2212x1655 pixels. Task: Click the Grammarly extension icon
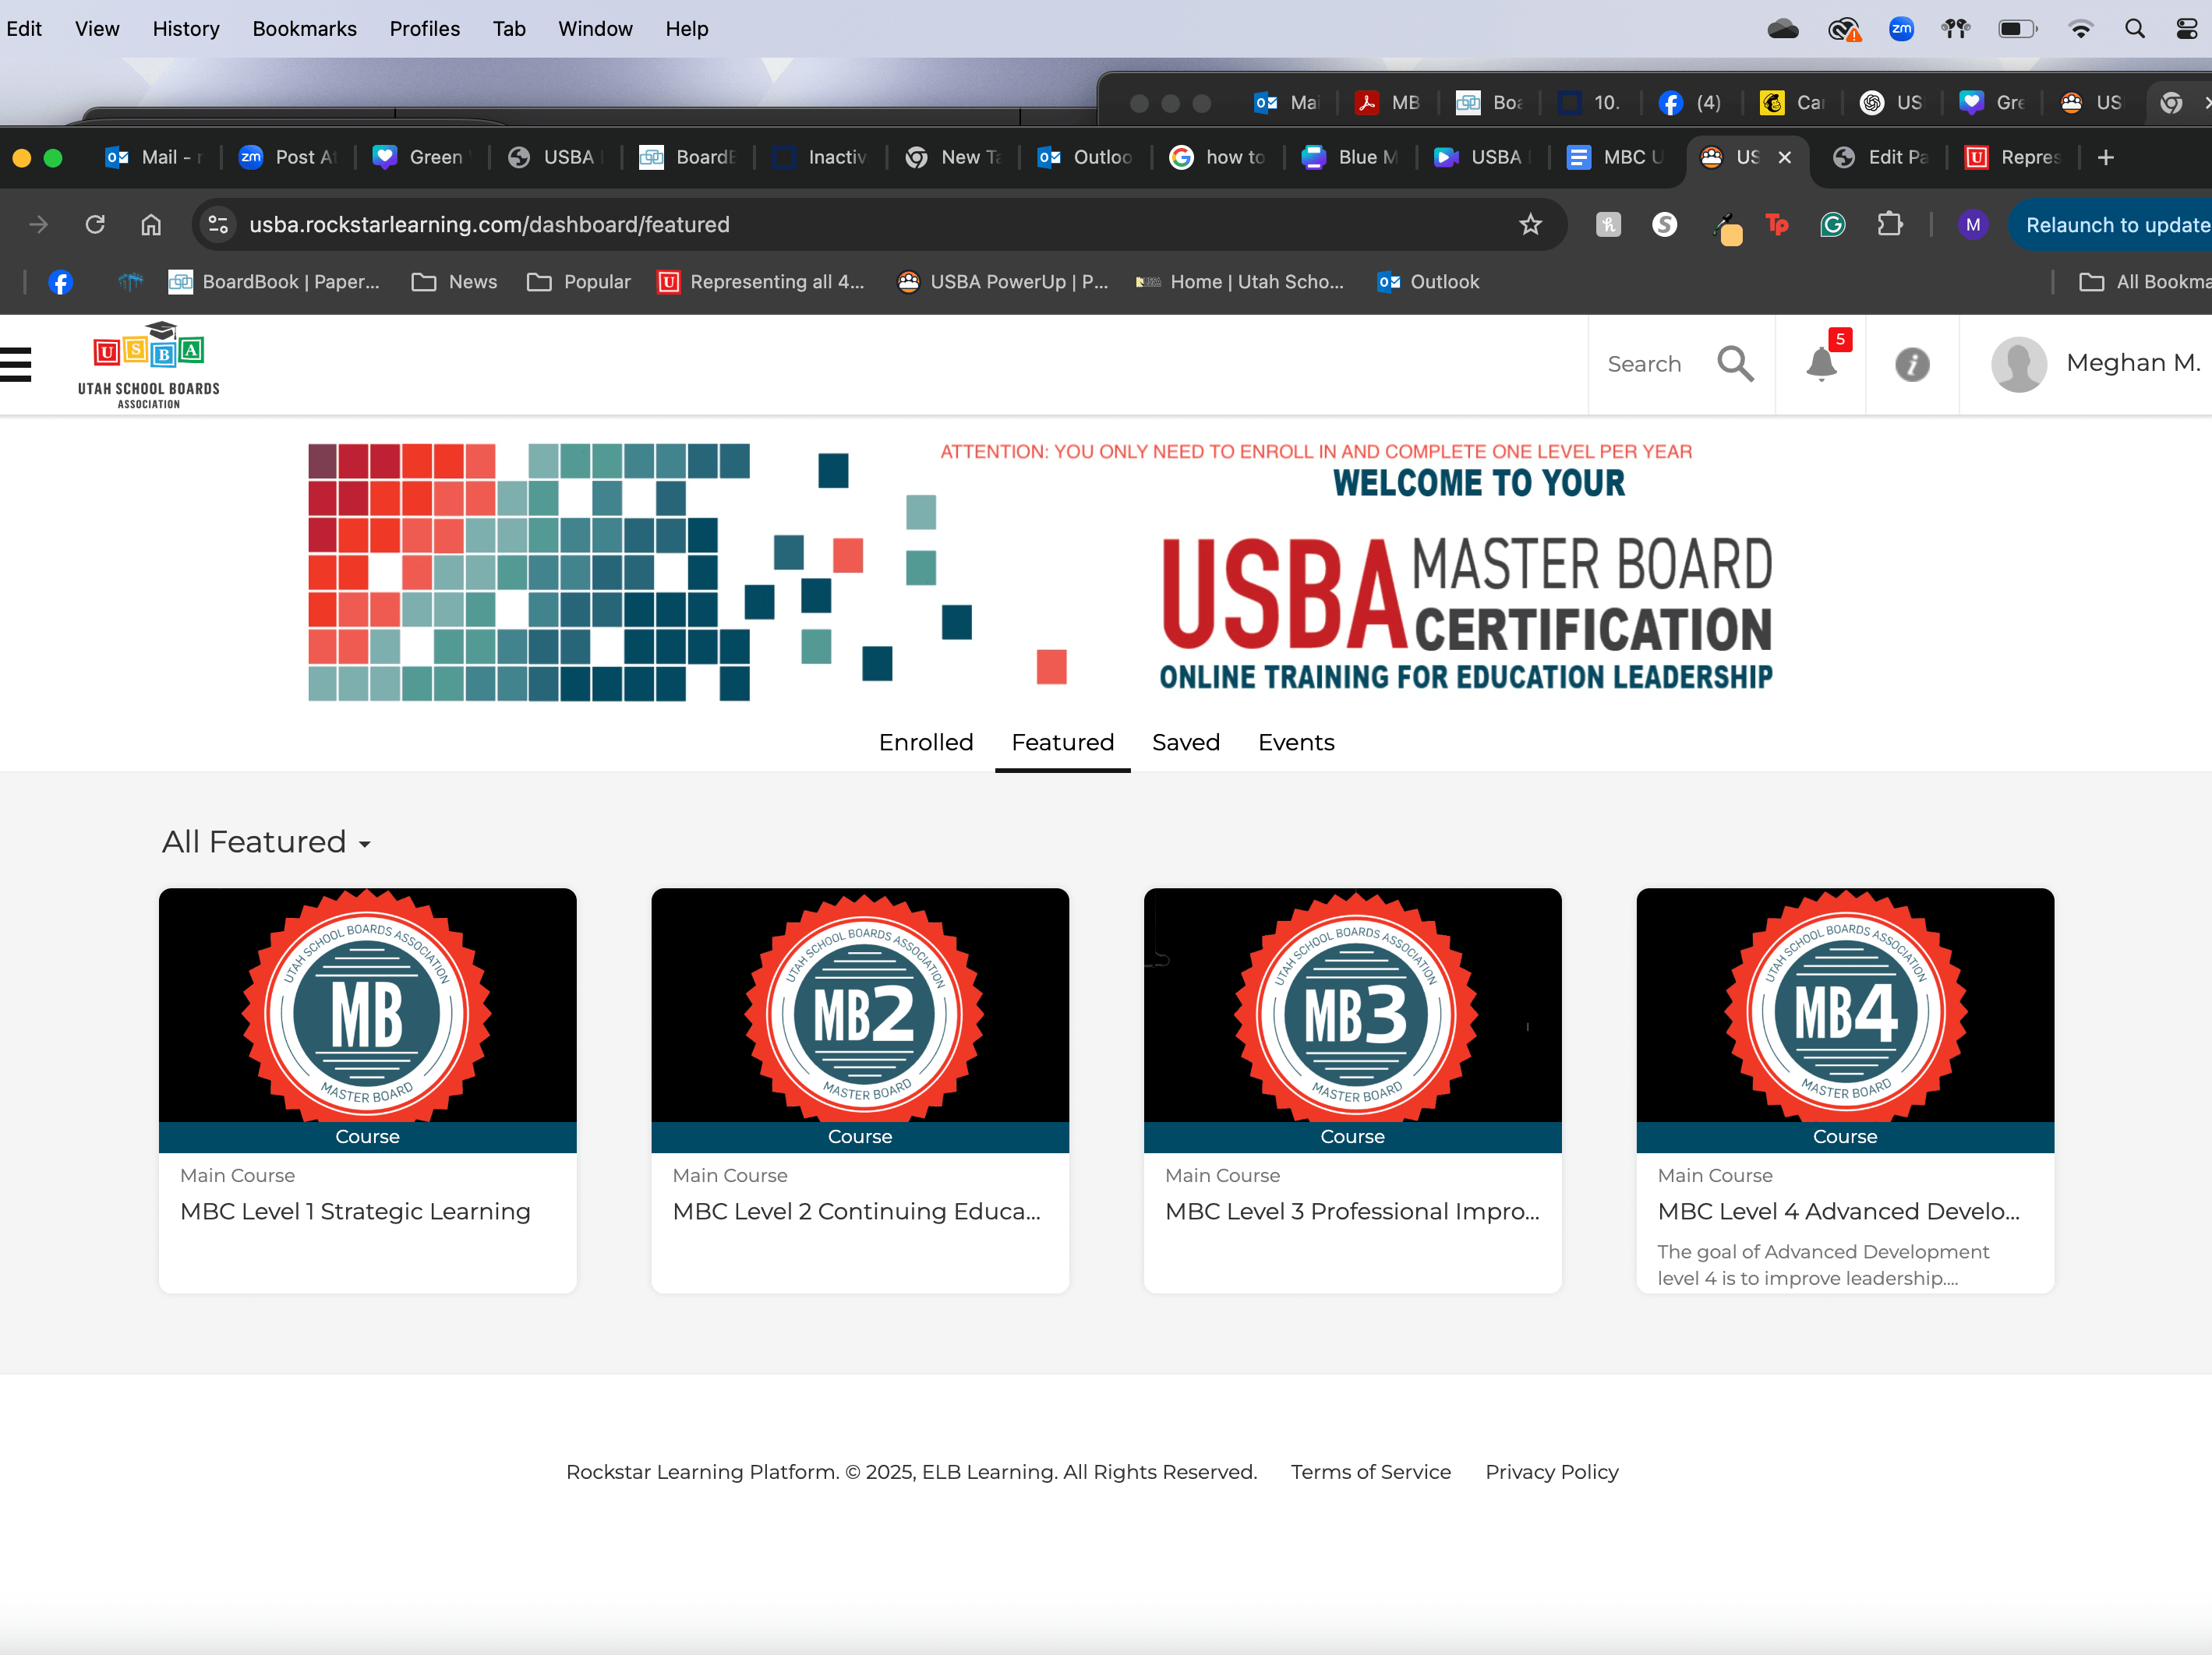coord(1832,224)
